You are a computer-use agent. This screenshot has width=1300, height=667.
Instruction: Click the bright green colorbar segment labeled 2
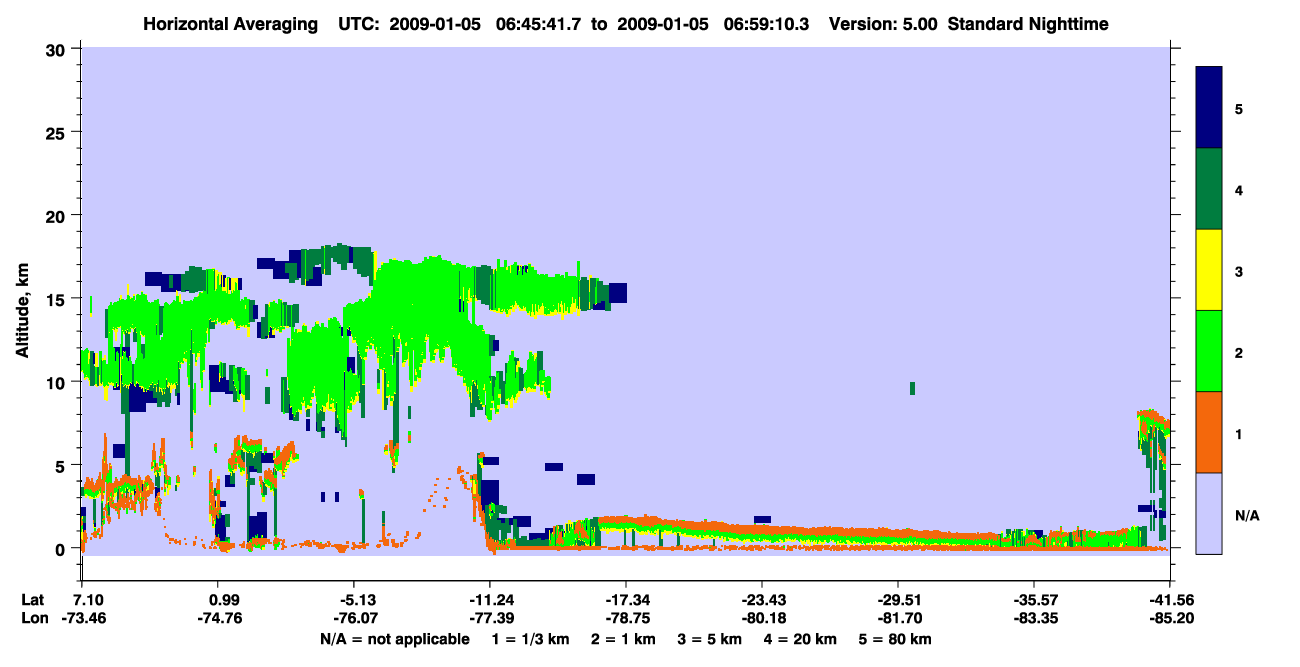[1209, 350]
